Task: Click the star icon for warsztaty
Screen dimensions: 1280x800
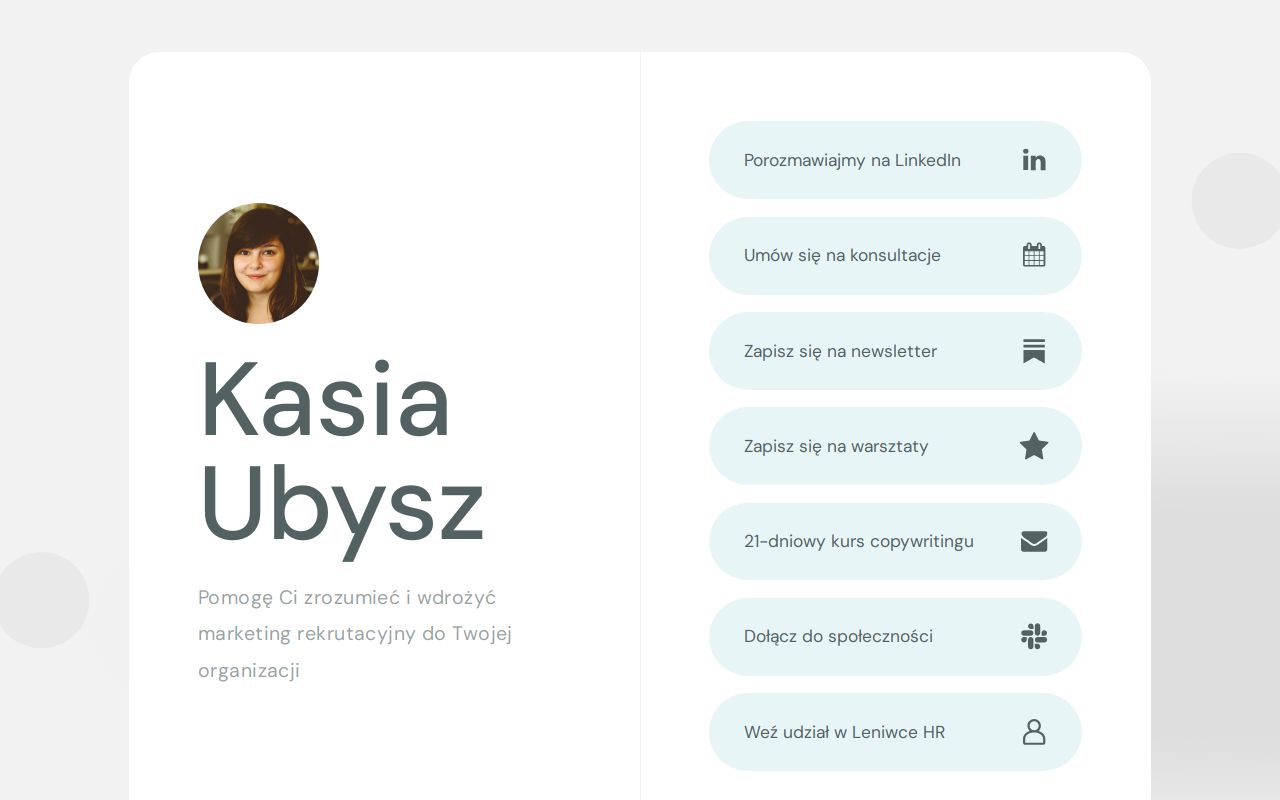Action: click(x=1034, y=446)
